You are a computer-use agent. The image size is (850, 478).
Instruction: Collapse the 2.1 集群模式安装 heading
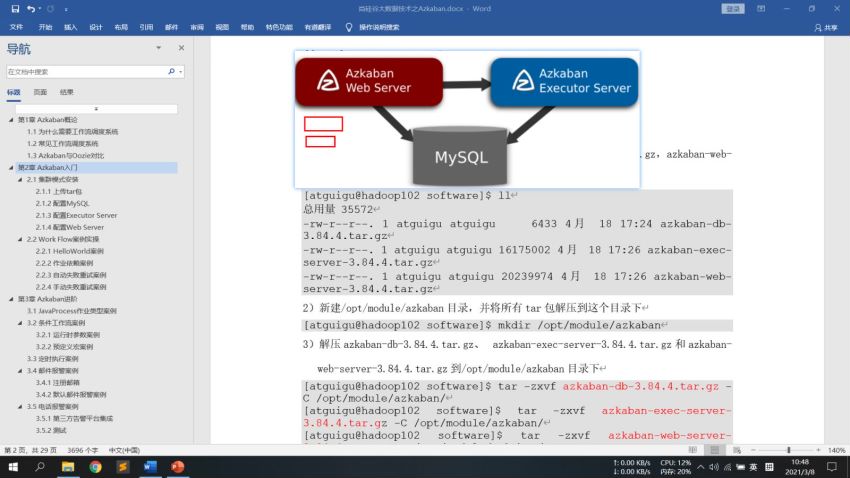[20, 179]
